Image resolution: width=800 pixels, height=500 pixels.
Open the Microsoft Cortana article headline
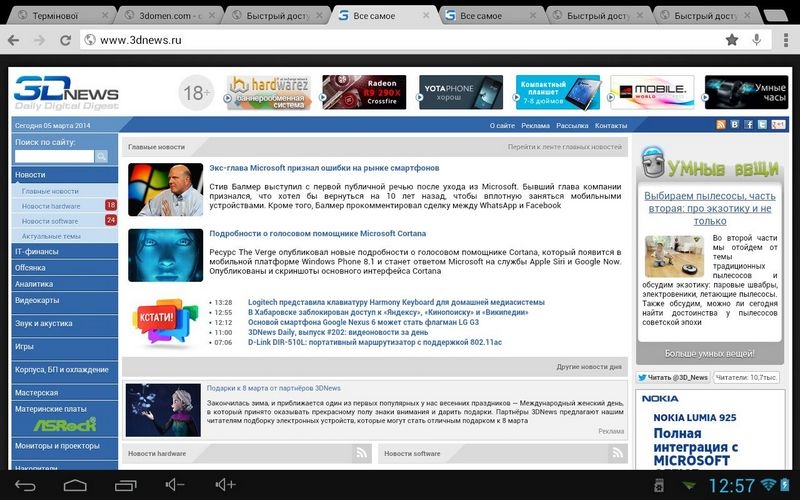pos(317,233)
